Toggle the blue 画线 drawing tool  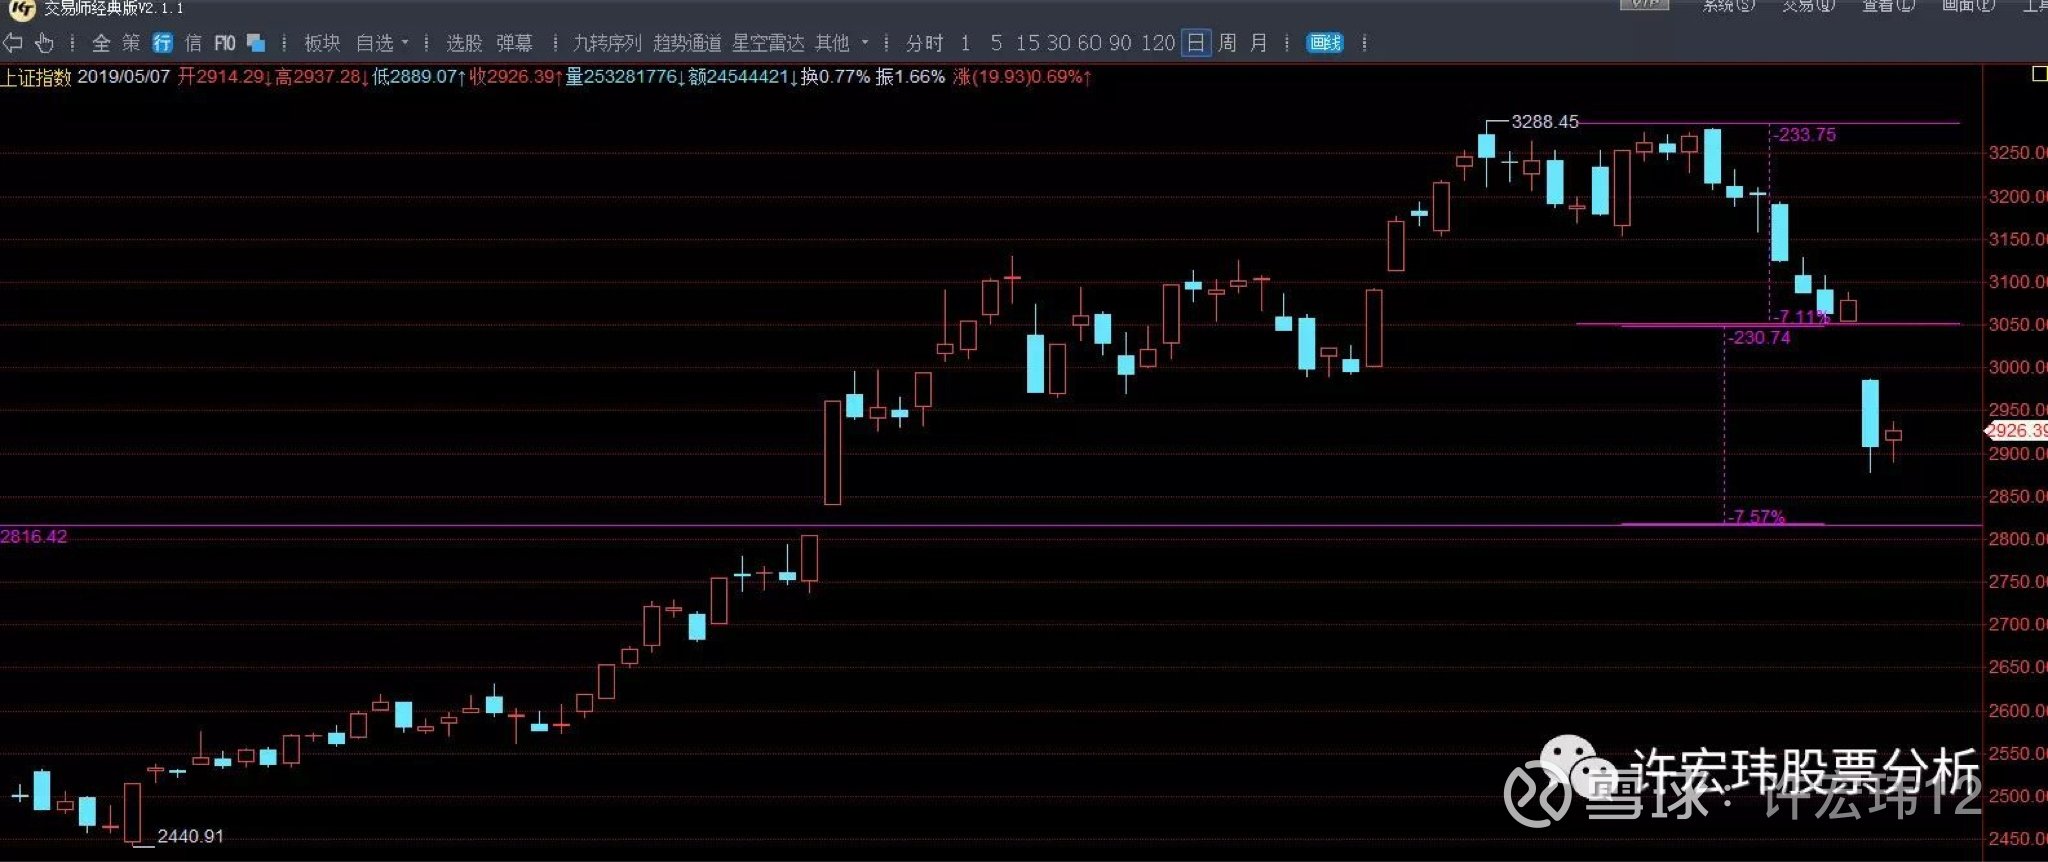1325,43
